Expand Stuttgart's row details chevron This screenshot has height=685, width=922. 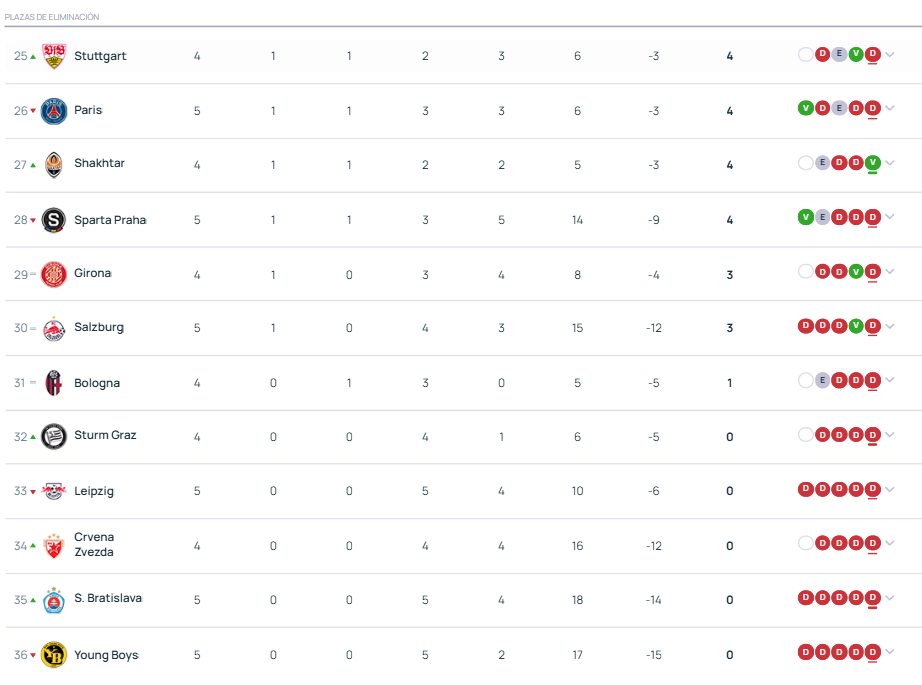tap(890, 55)
